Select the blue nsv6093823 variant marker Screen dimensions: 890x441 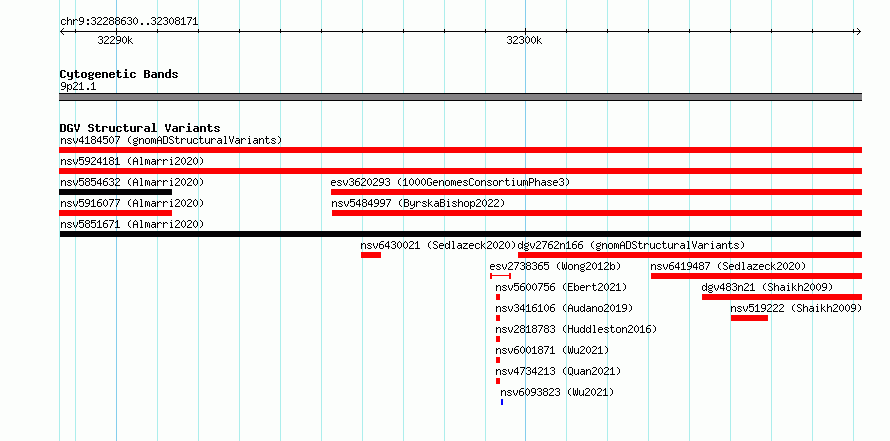pyautogui.click(x=502, y=402)
